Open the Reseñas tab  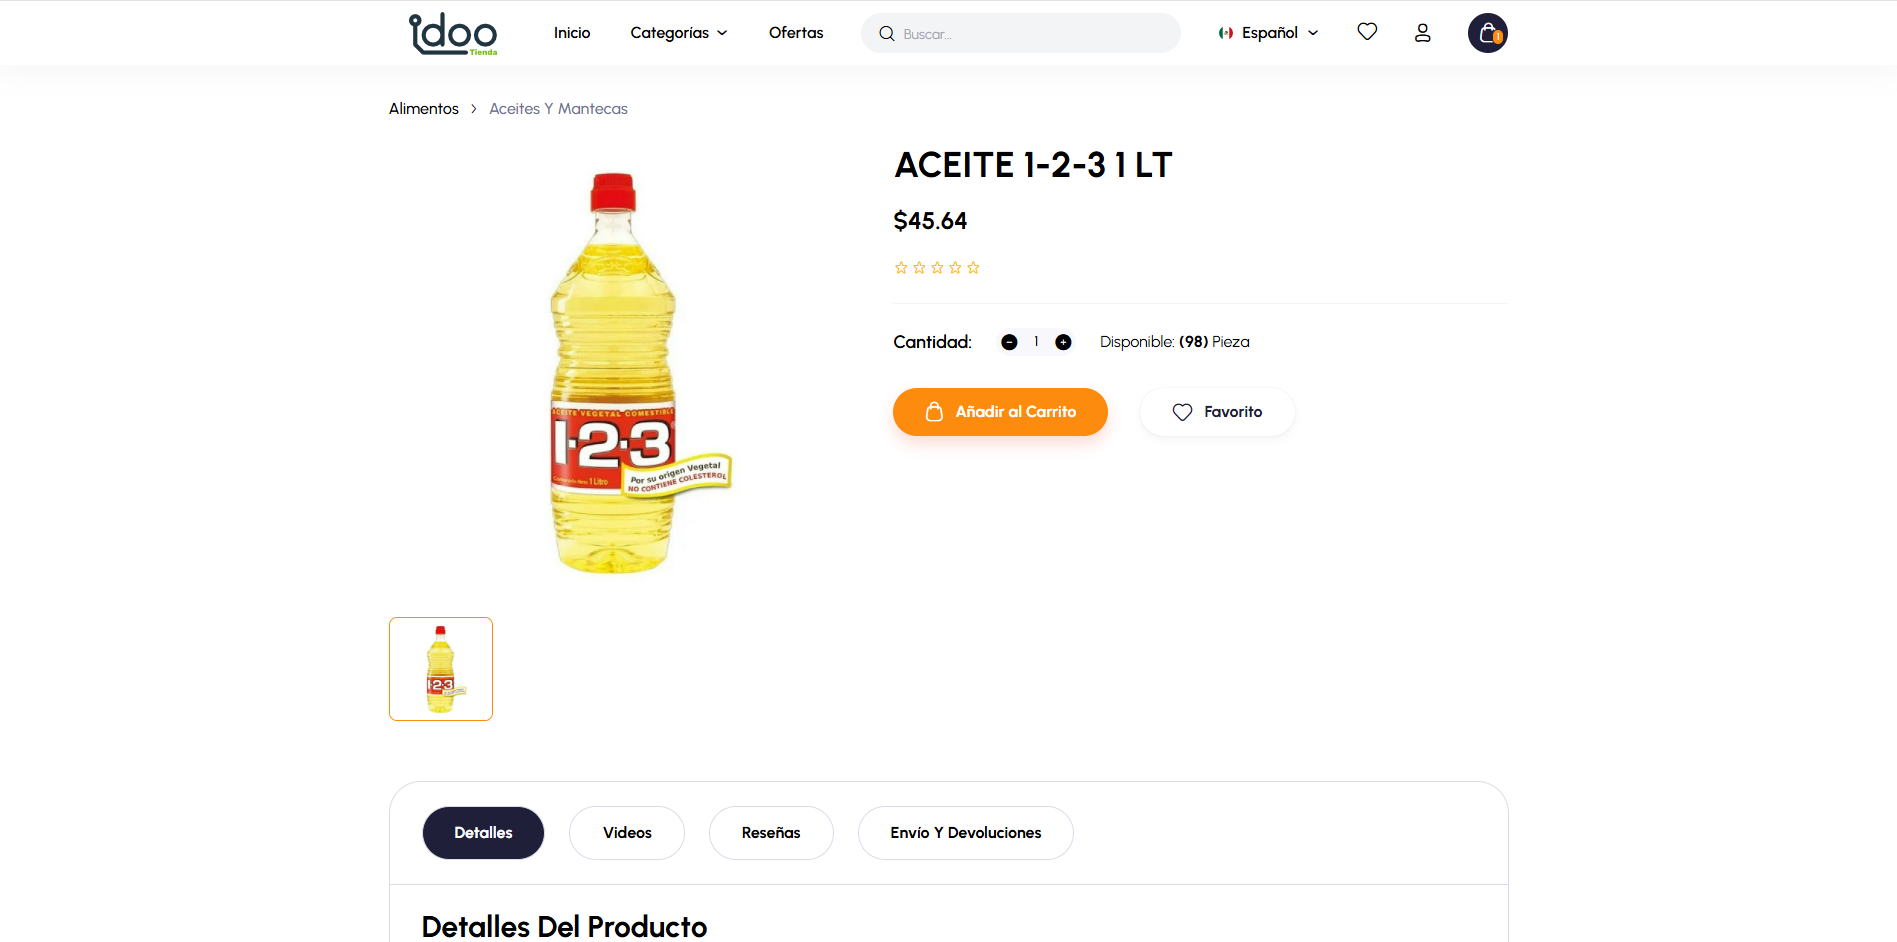[771, 833]
